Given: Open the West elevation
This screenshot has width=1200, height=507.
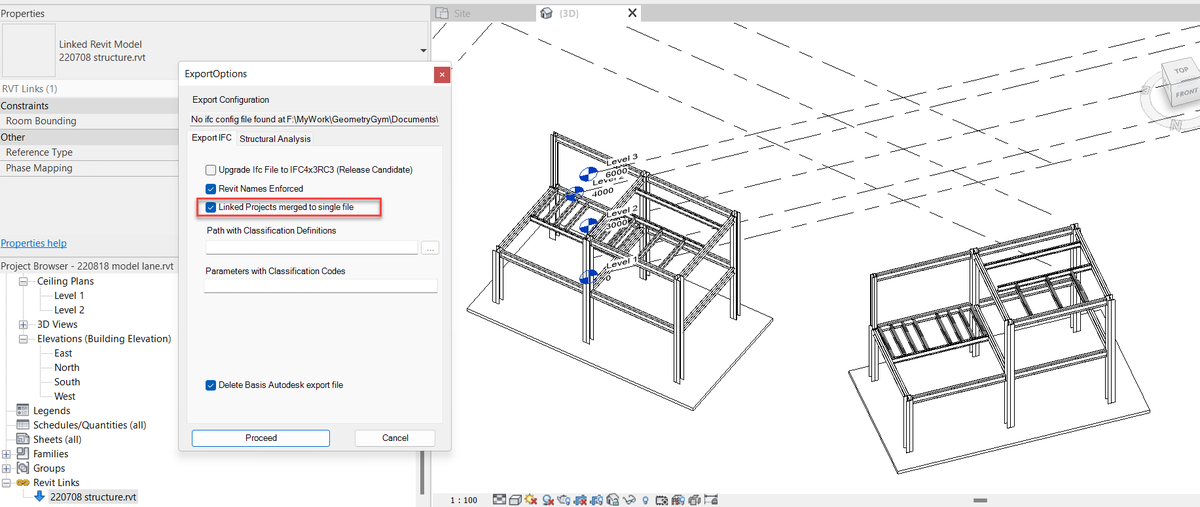Looking at the screenshot, I should pos(65,396).
